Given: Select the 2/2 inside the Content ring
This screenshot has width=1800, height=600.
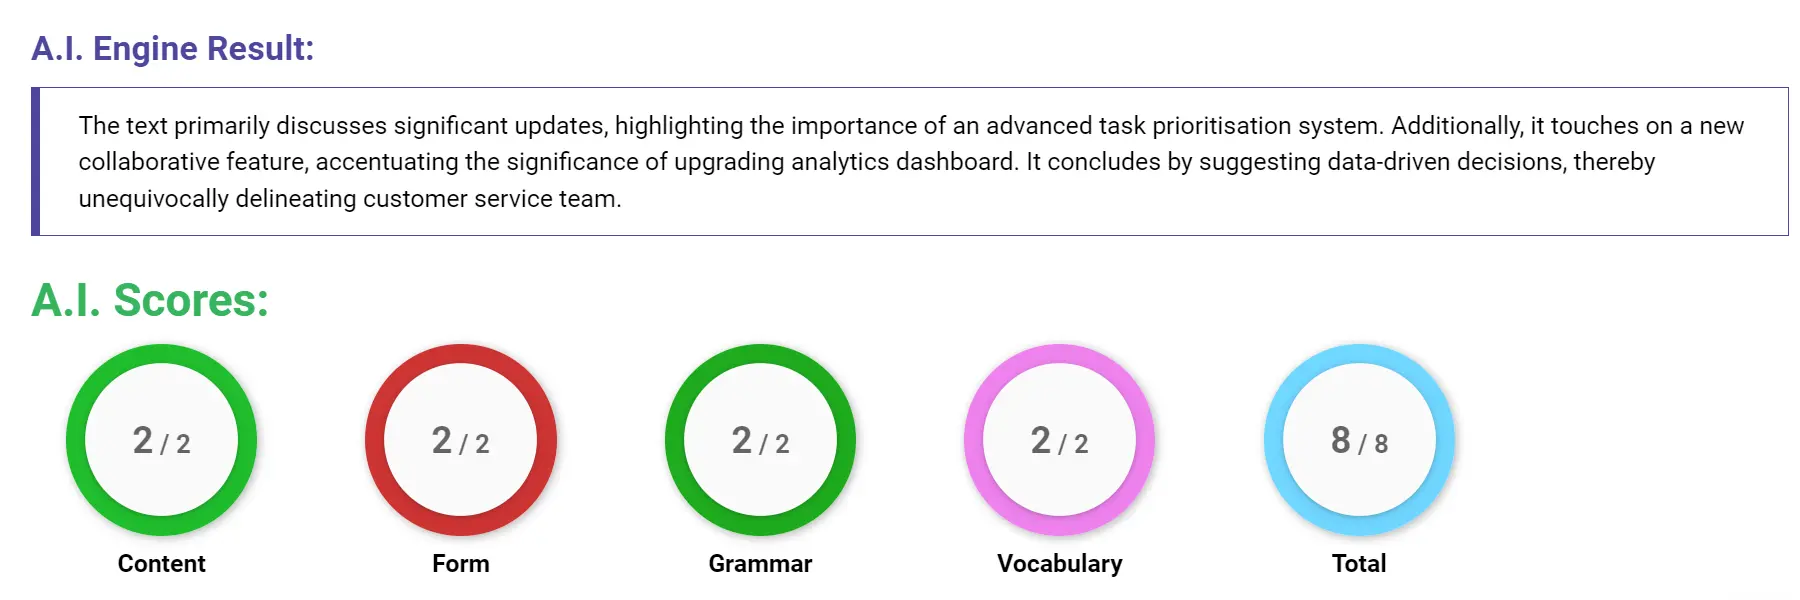Looking at the screenshot, I should pyautogui.click(x=161, y=441).
